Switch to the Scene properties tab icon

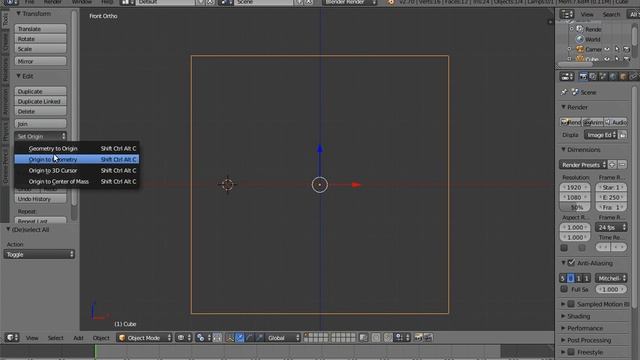click(x=603, y=76)
